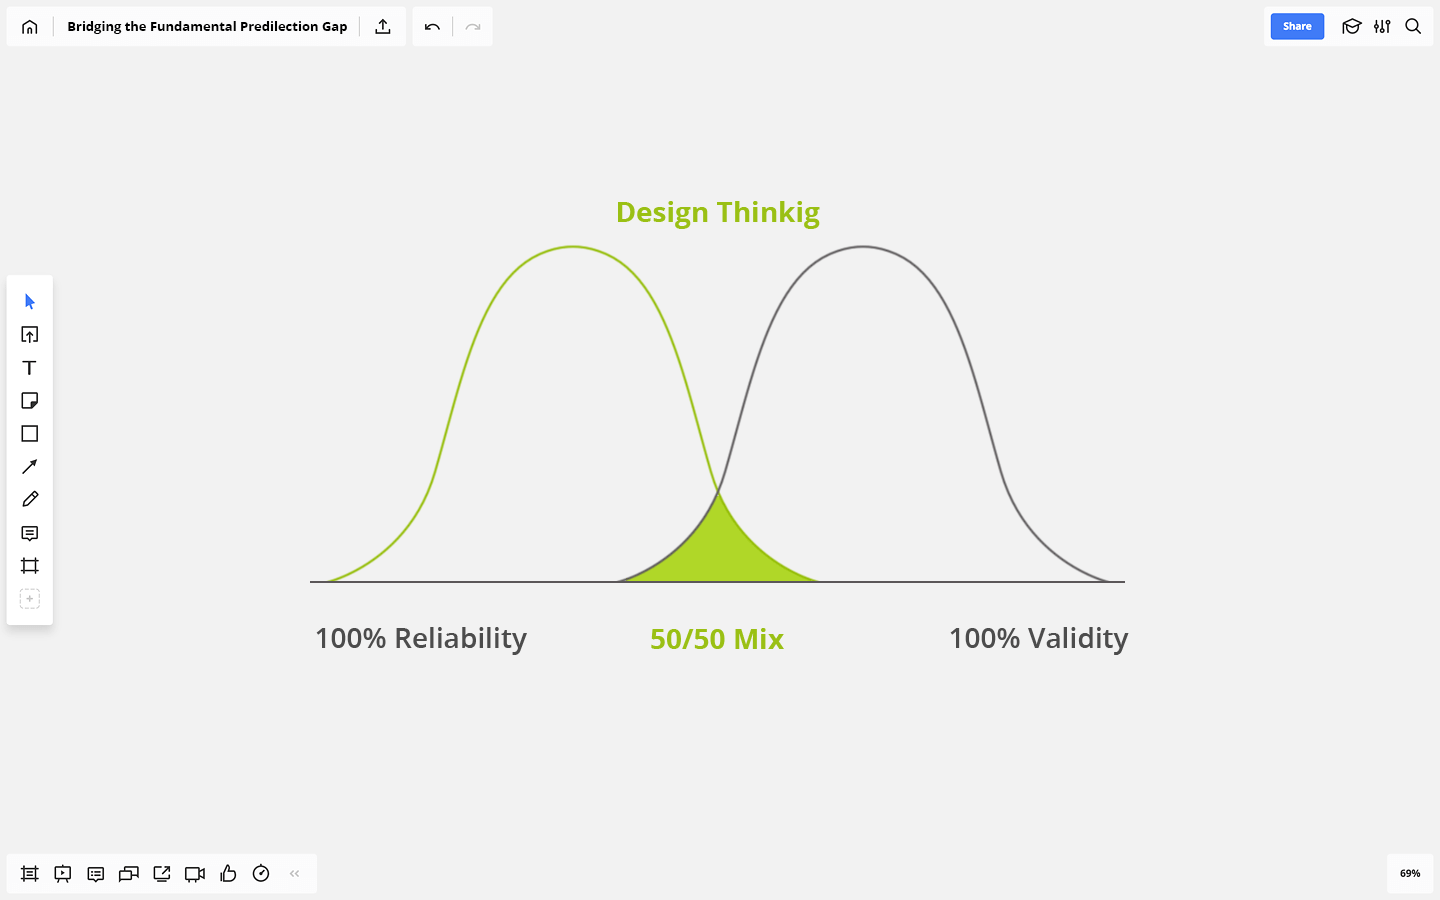The image size is (1440, 900).
Task: Open the frames list in the bottom toolbar
Action: pyautogui.click(x=30, y=874)
